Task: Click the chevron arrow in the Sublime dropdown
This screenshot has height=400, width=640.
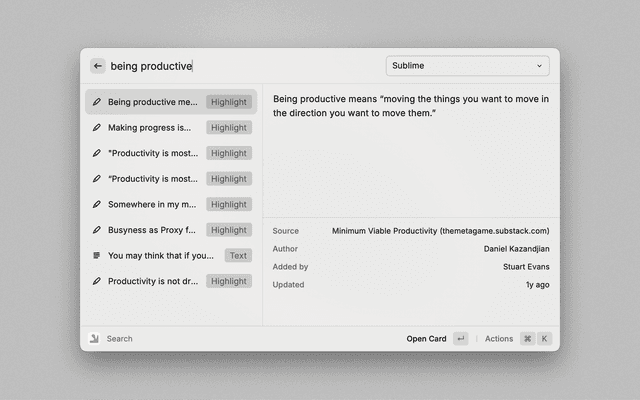Action: (x=539, y=66)
